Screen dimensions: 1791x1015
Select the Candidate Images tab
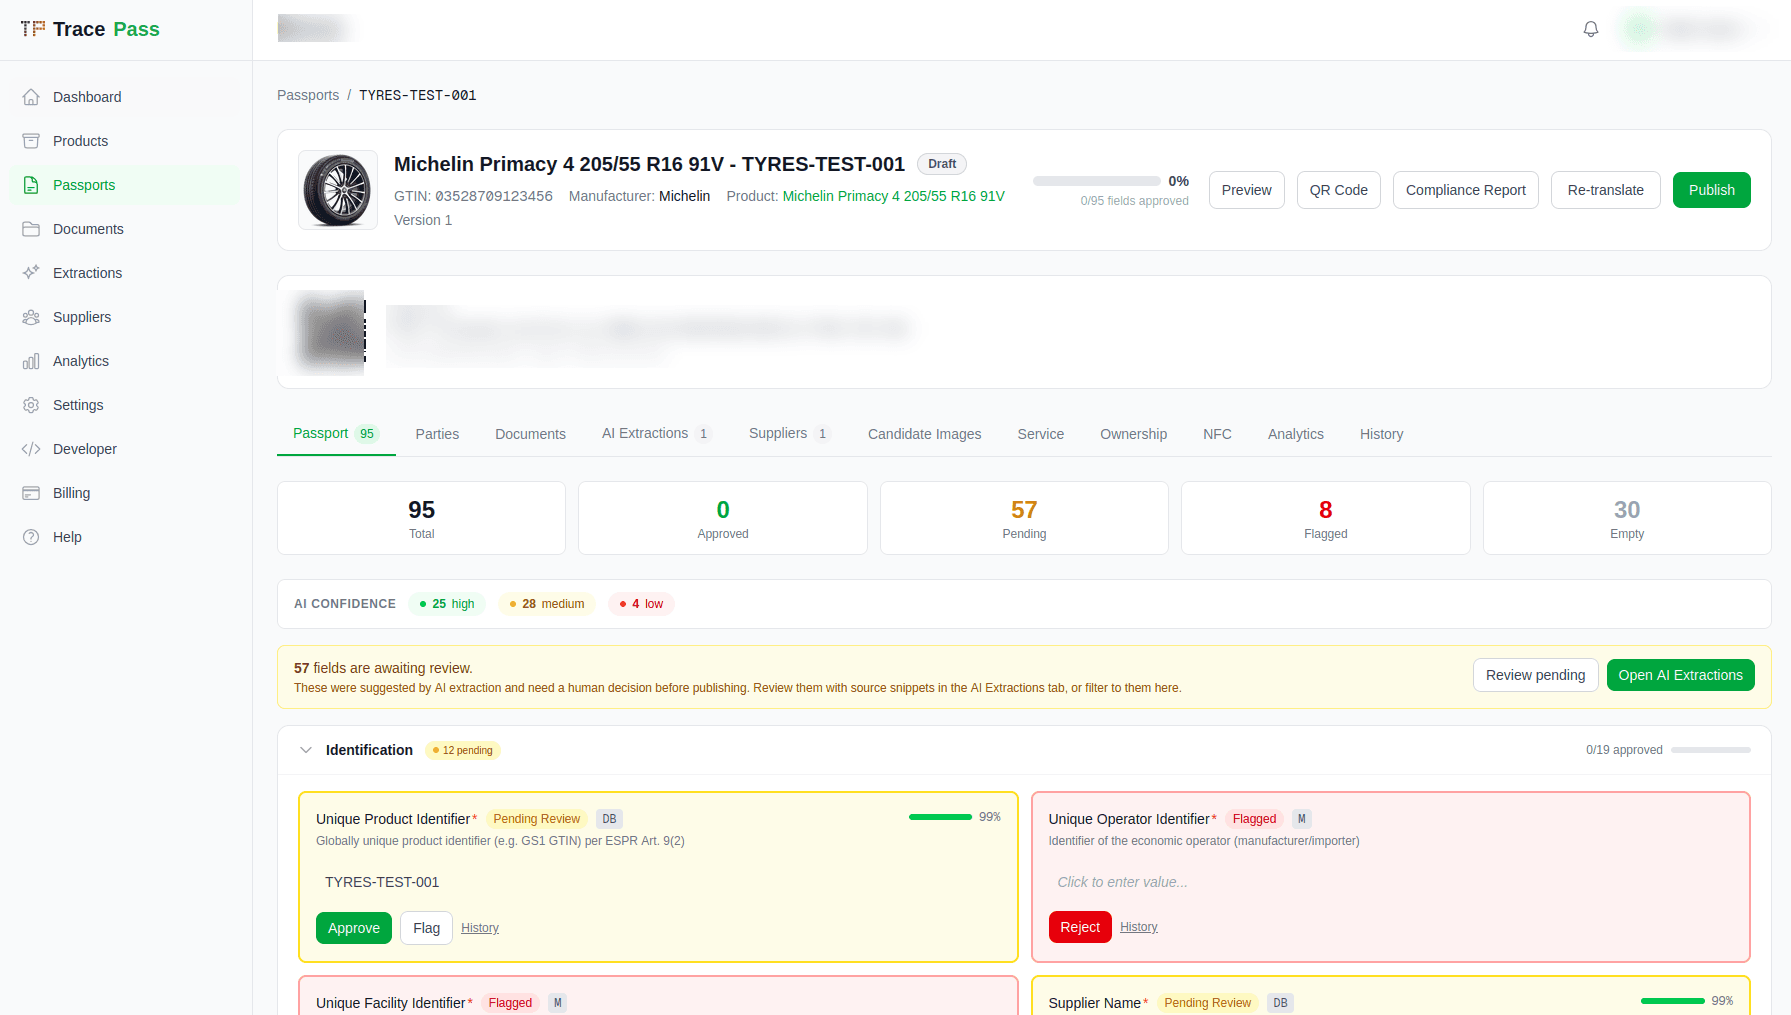tap(924, 434)
